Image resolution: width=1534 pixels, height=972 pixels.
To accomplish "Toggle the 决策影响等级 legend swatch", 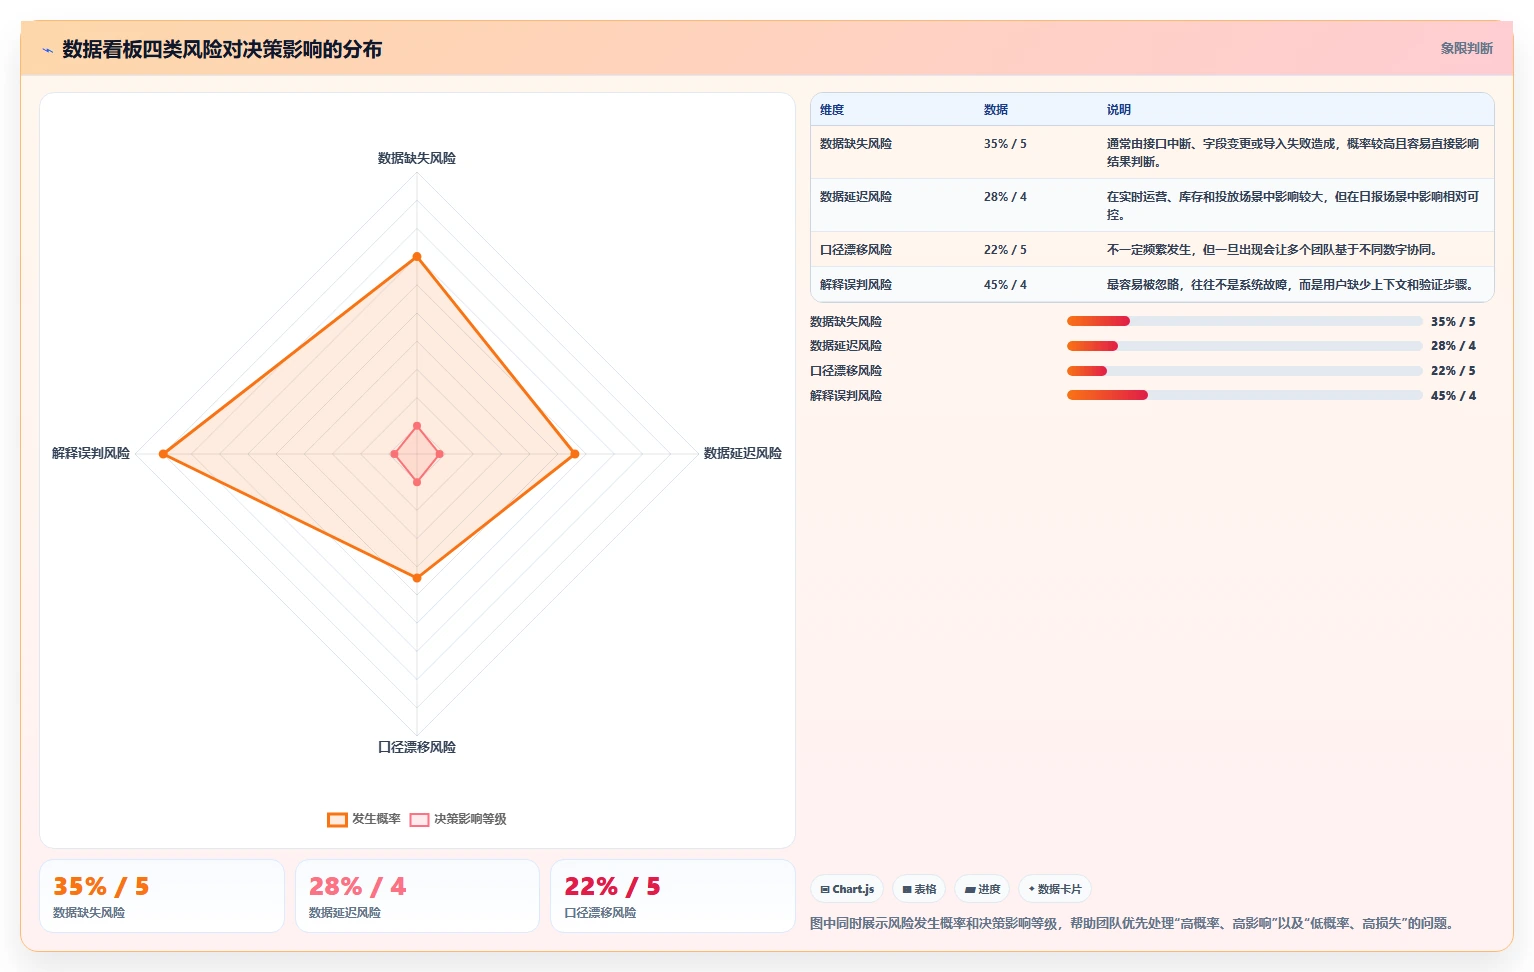I will pyautogui.click(x=419, y=820).
